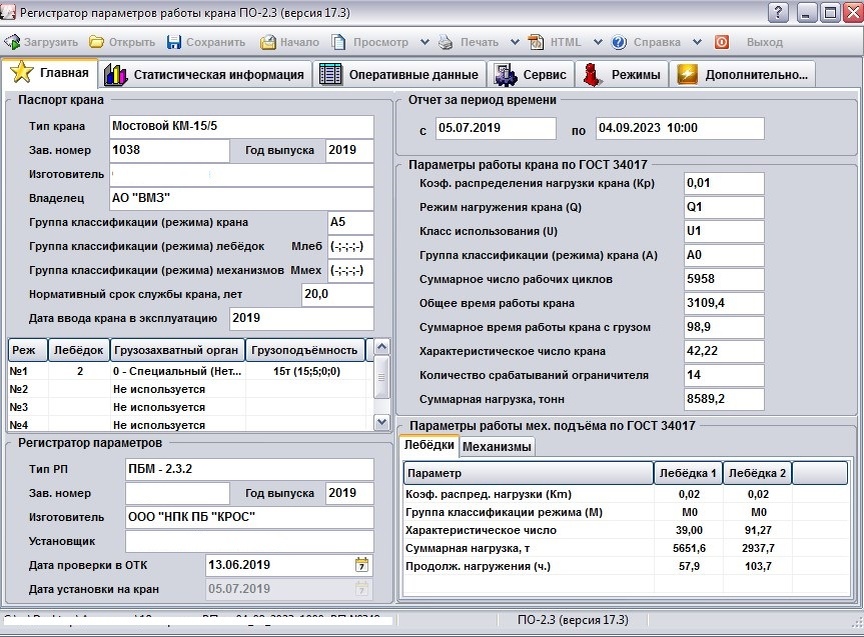Viewport: 864px width, 637px height.
Task: Click the Выход button label
Action: (764, 42)
